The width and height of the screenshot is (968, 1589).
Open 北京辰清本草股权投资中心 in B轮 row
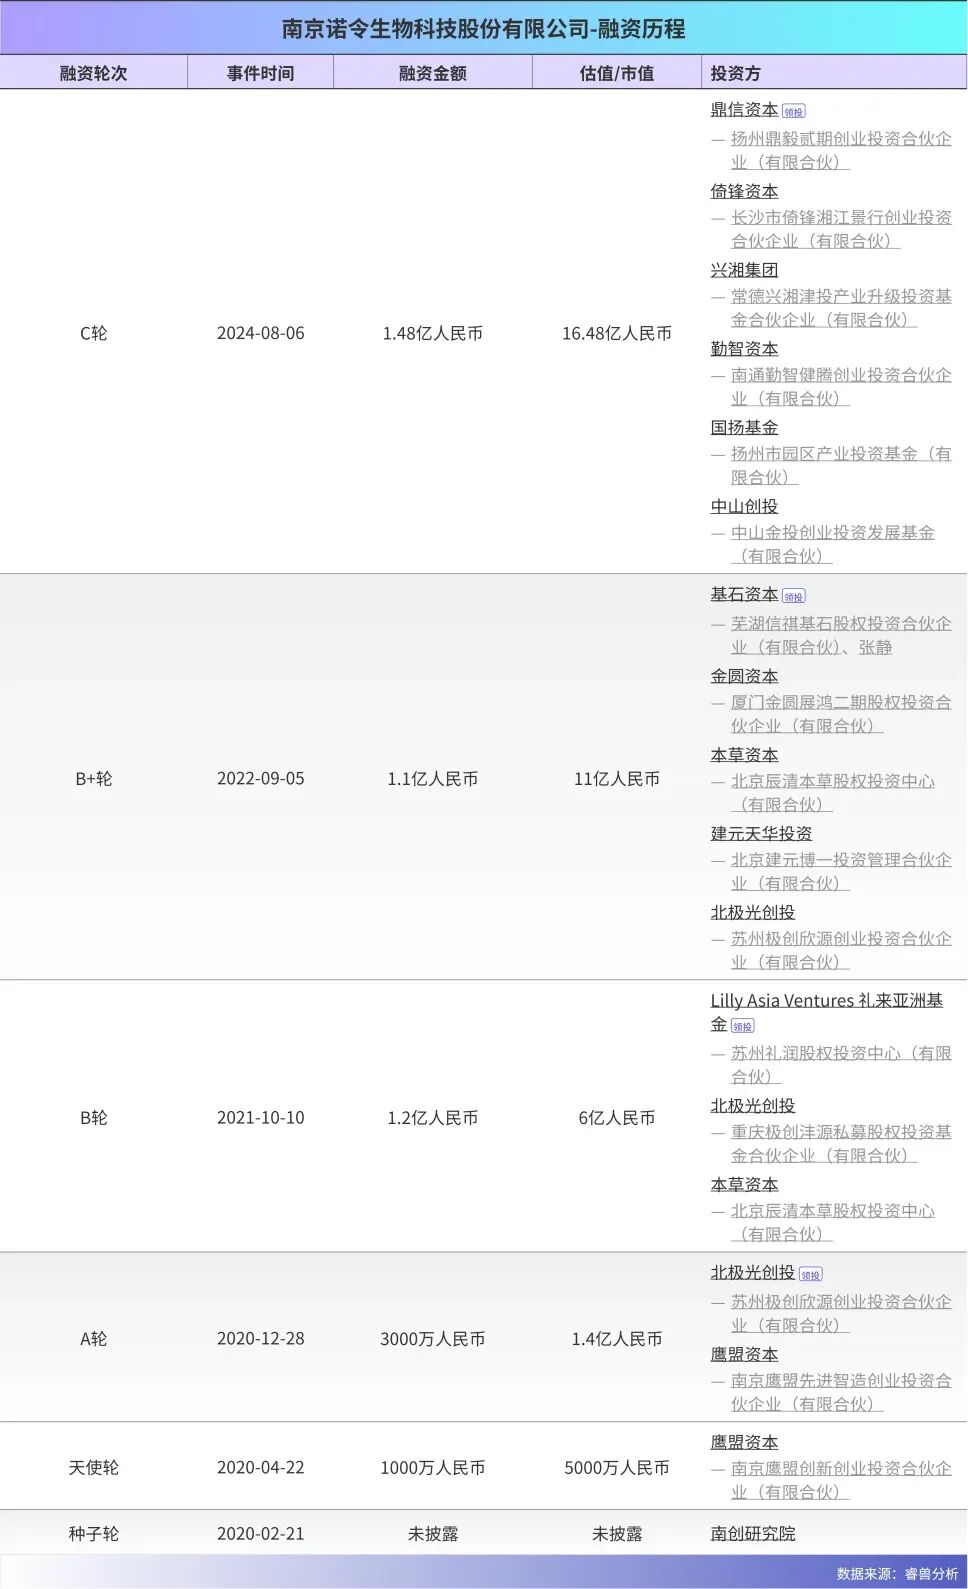[833, 1223]
